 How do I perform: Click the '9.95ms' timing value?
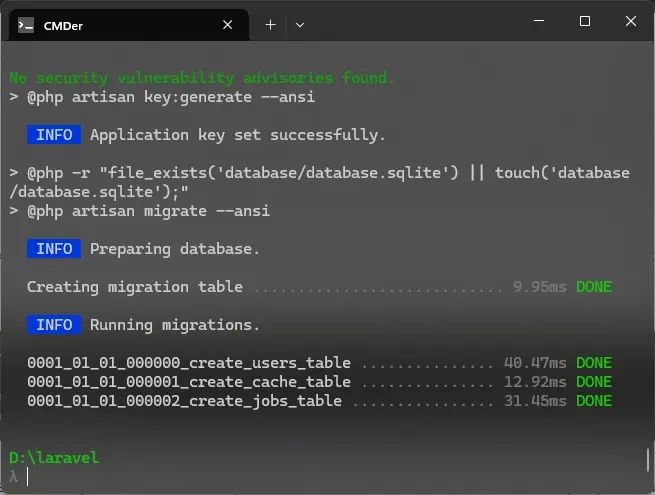coord(540,287)
